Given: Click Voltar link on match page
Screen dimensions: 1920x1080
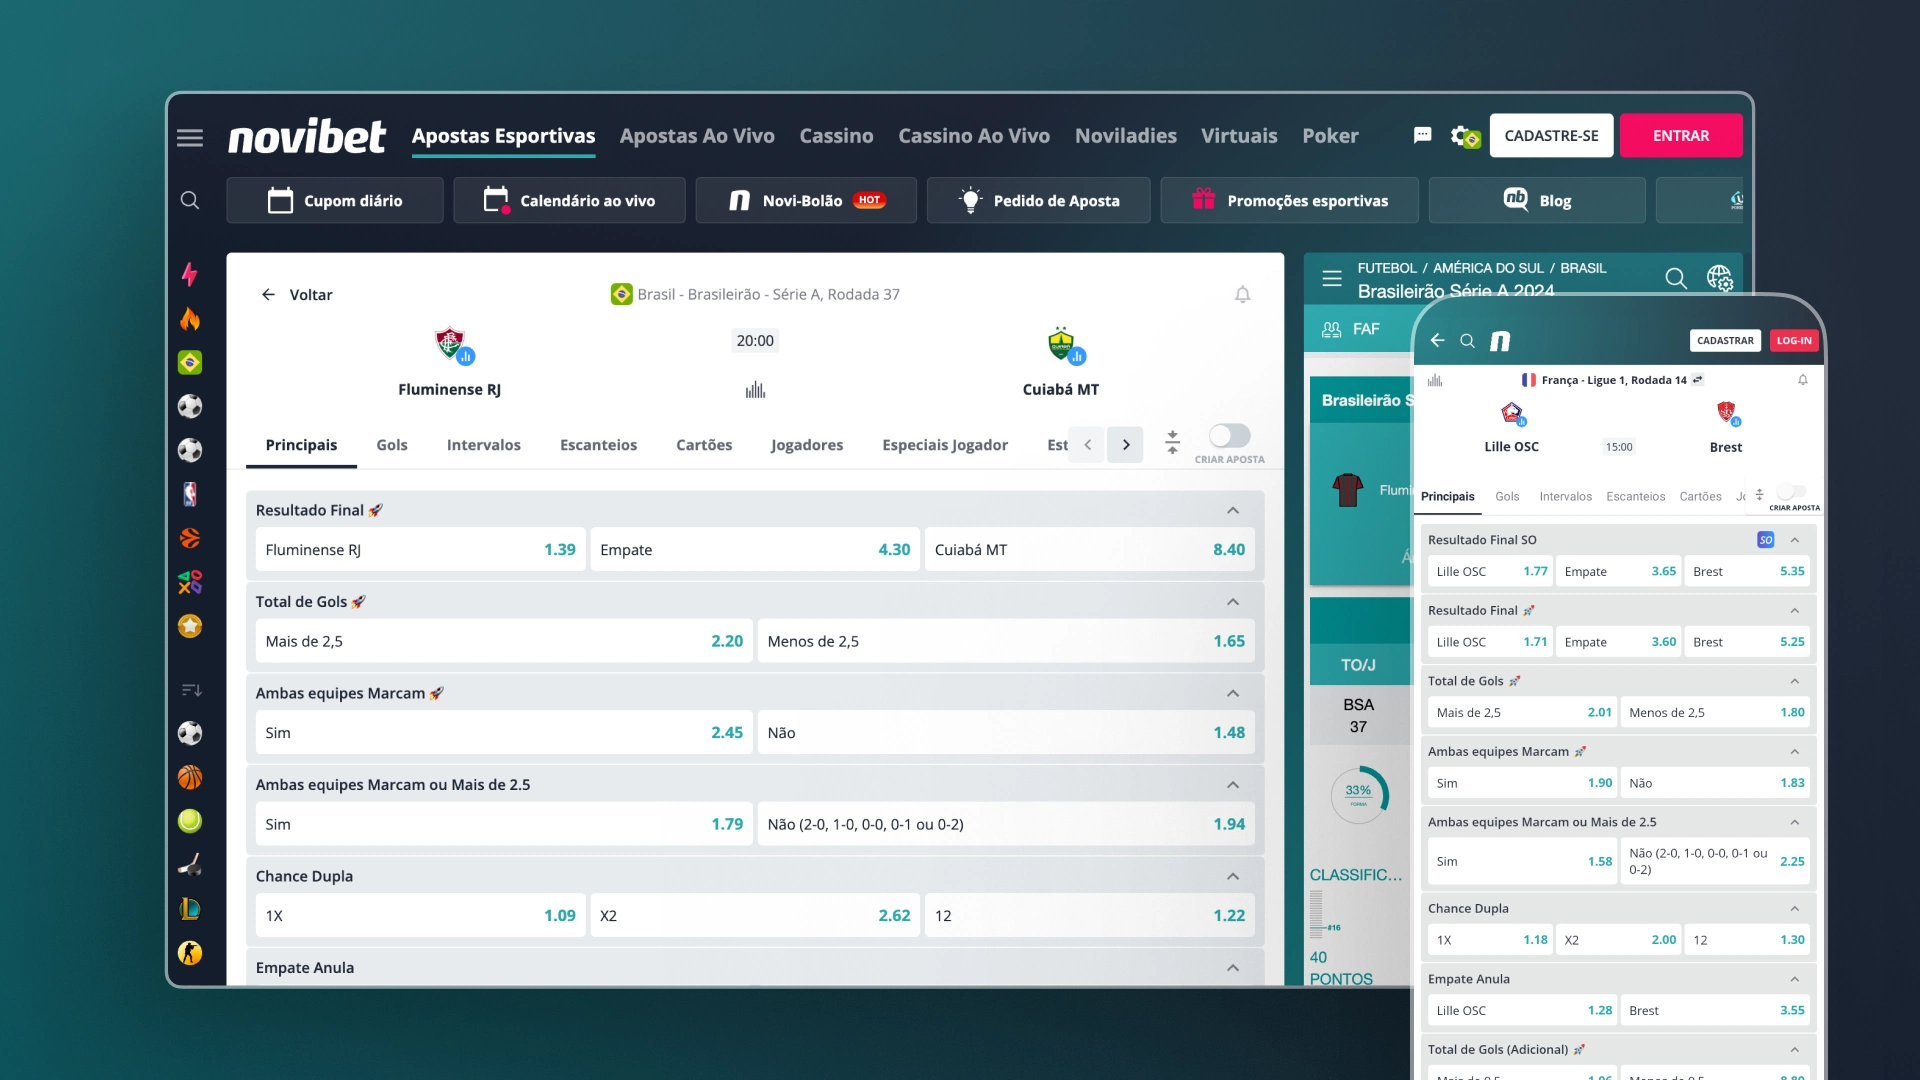Looking at the screenshot, I should click(311, 295).
